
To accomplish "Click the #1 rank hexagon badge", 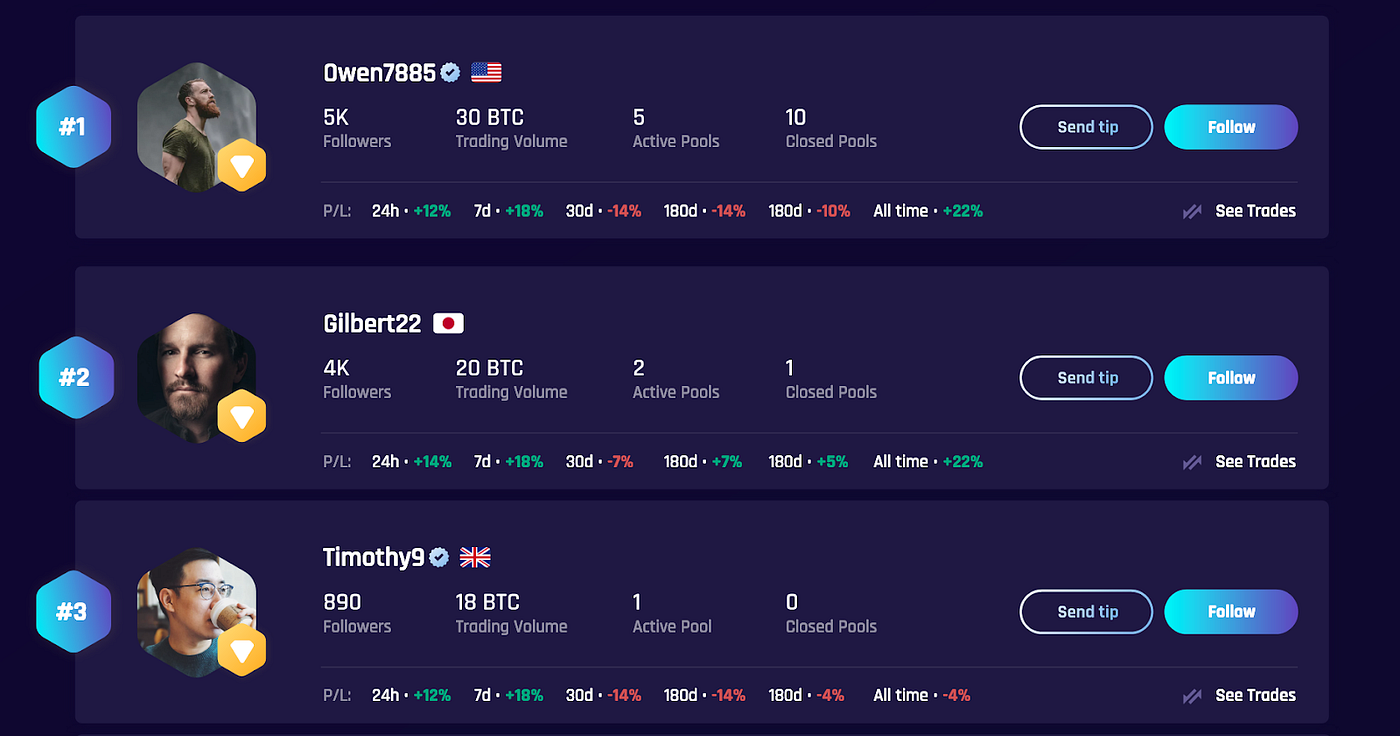I will click(73, 127).
